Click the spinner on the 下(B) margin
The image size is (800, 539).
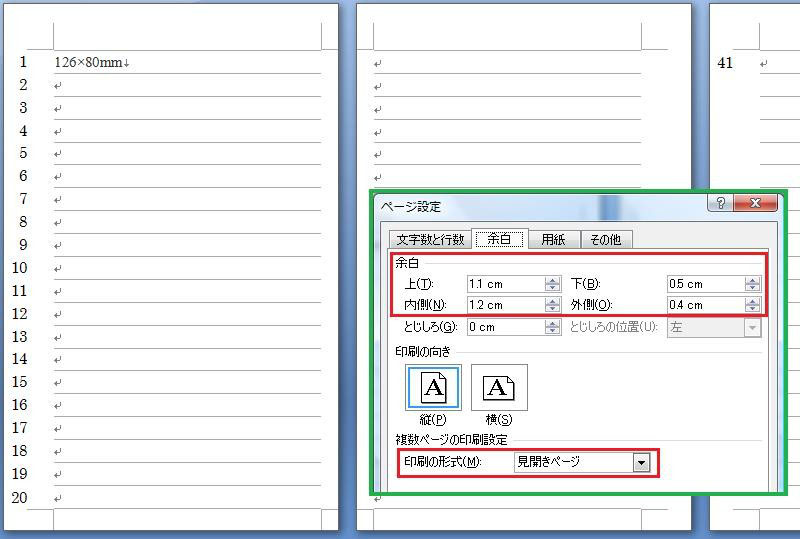pos(753,284)
